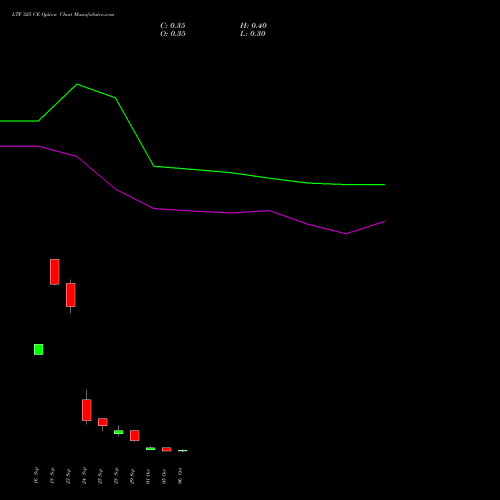Click the '23 Sep' date axis label
Screen dimensions: 500x500
[68, 476]
